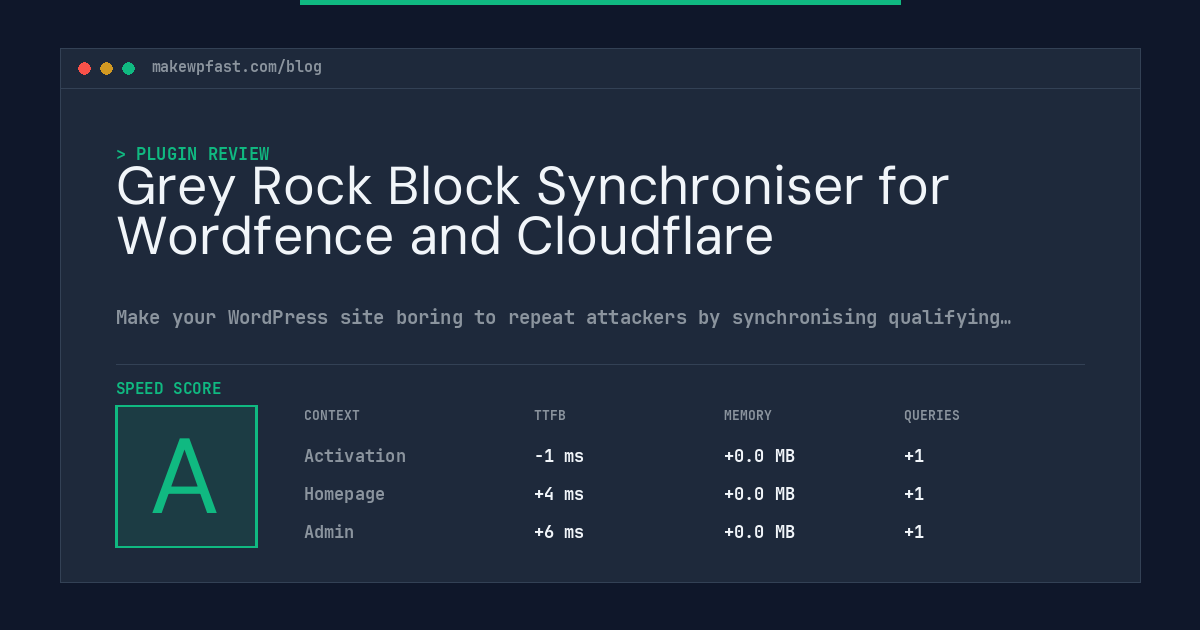Click the red close dot in window header
Screen dimensions: 1200x630
[x=84, y=68]
